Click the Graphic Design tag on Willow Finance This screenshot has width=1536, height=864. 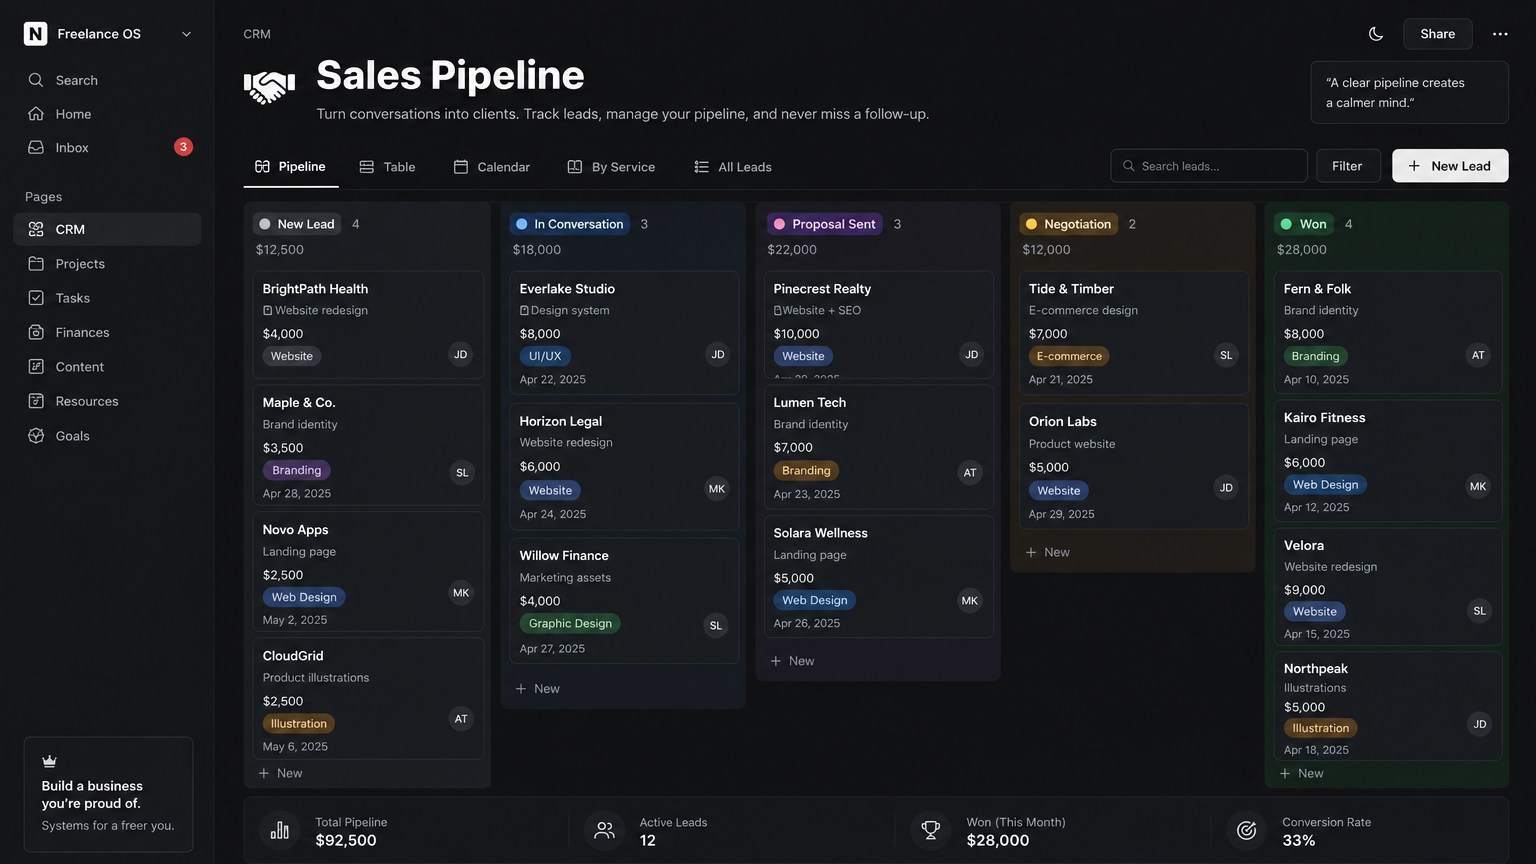tap(570, 623)
